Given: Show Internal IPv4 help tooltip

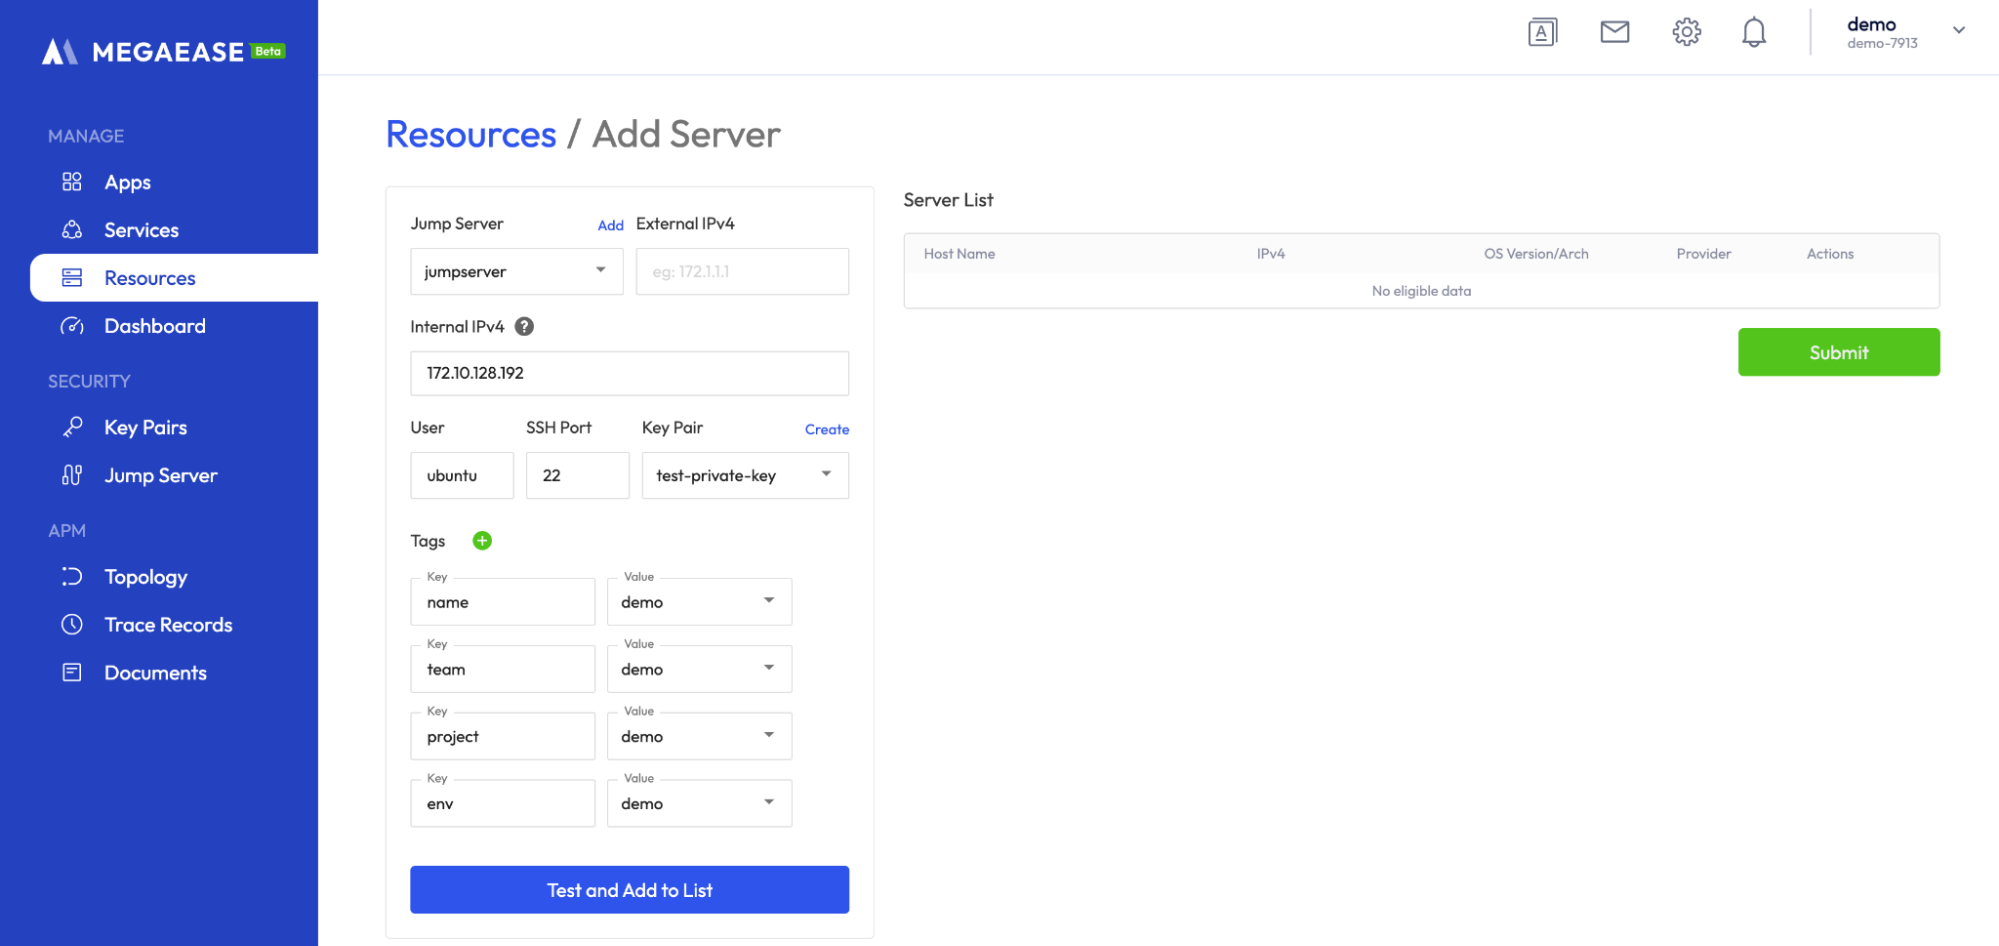Looking at the screenshot, I should click(523, 326).
